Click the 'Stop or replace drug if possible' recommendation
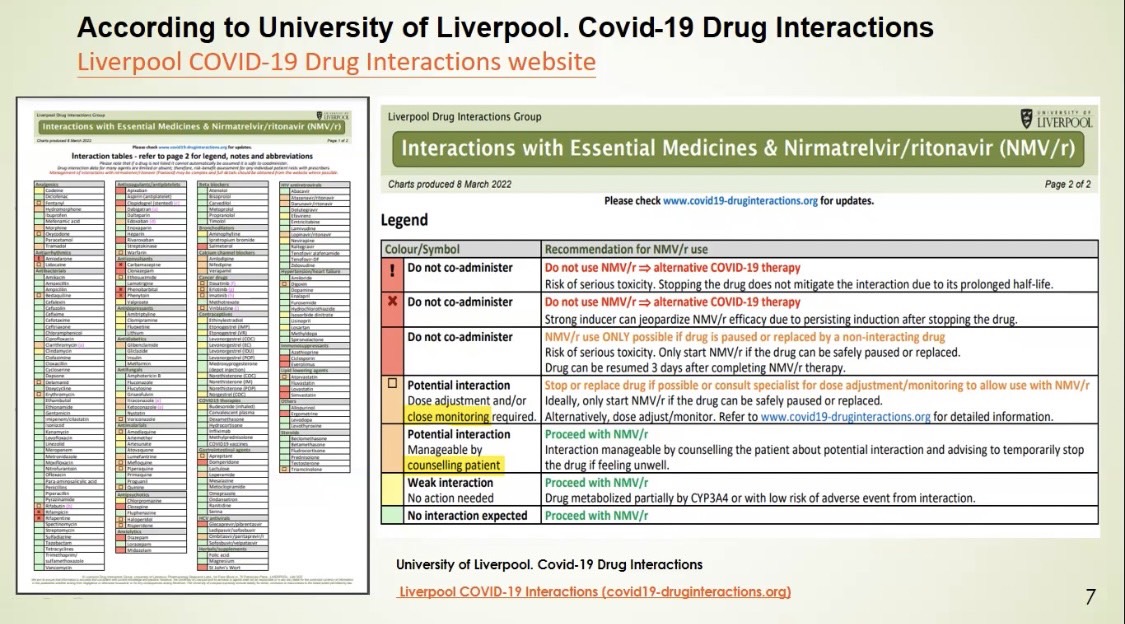This screenshot has height=624, width=1125. click(816, 385)
